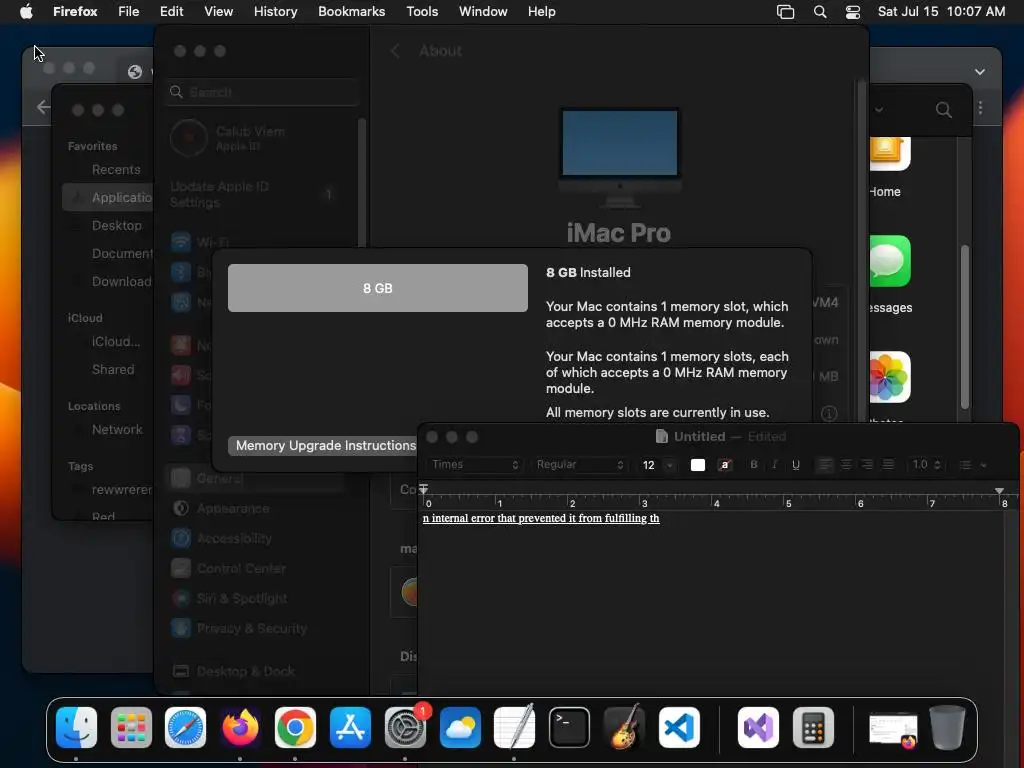Click the Search field in System Settings
This screenshot has width=1024, height=768.
262,92
